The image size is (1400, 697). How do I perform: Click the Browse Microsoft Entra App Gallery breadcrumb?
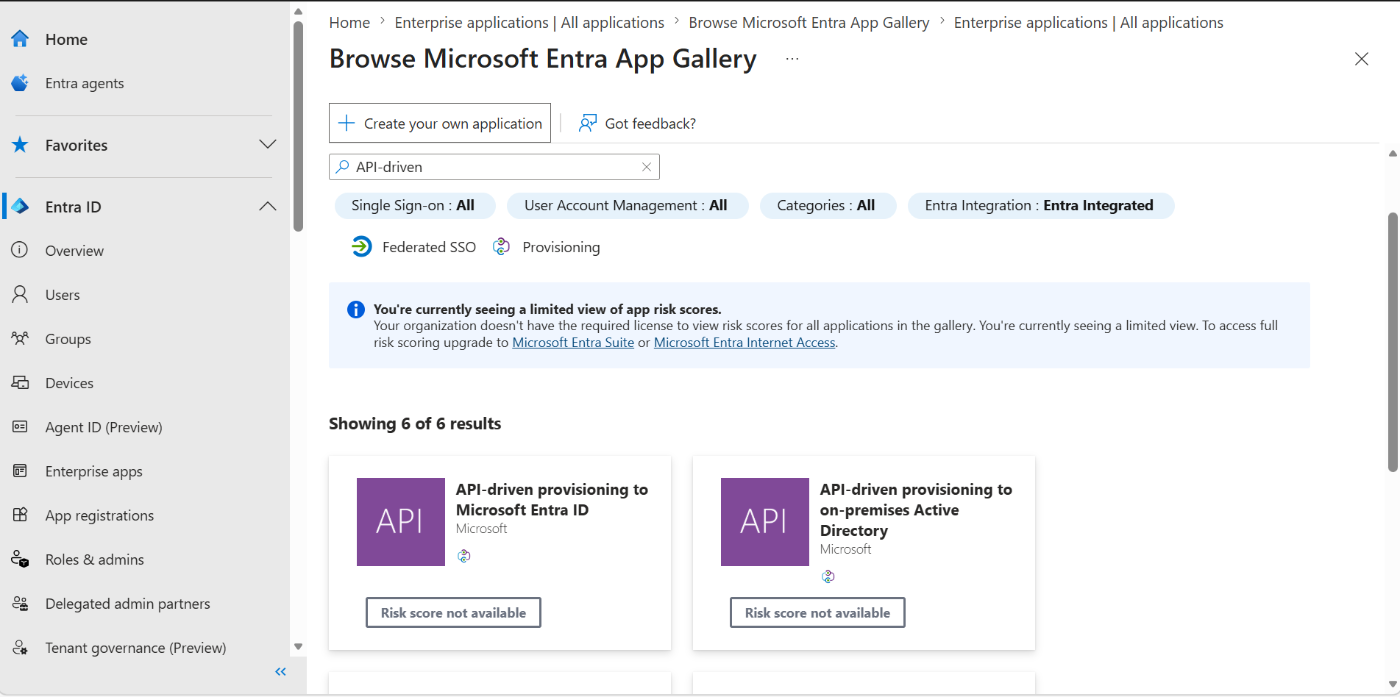click(809, 22)
